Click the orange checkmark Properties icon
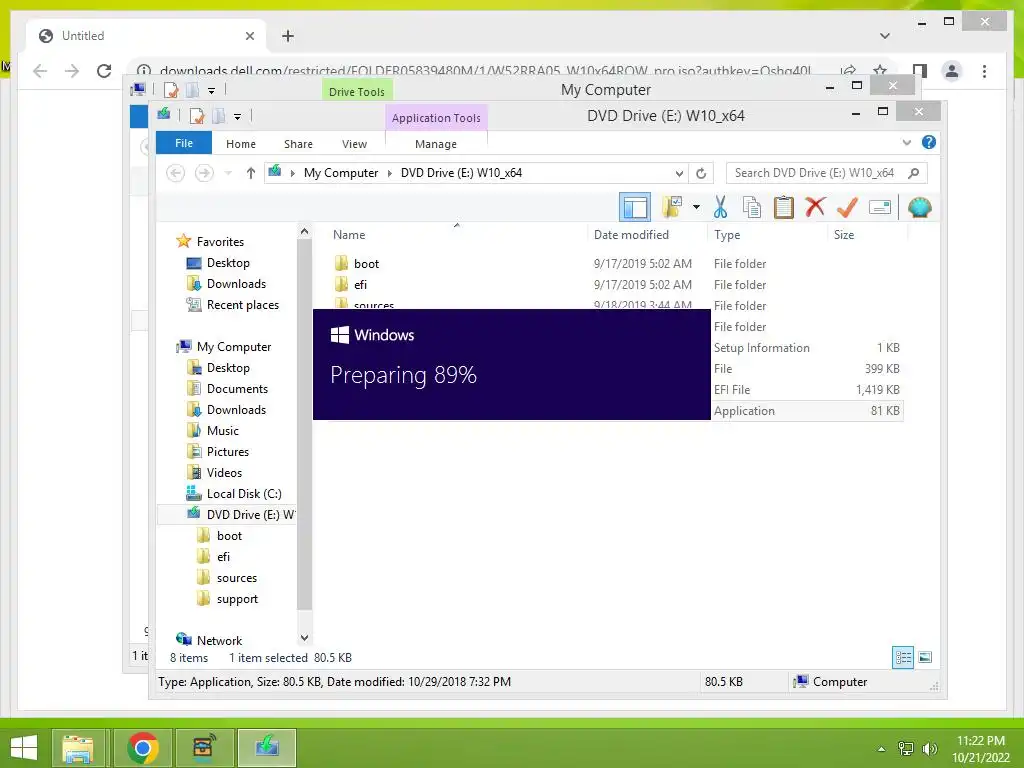 (x=847, y=208)
